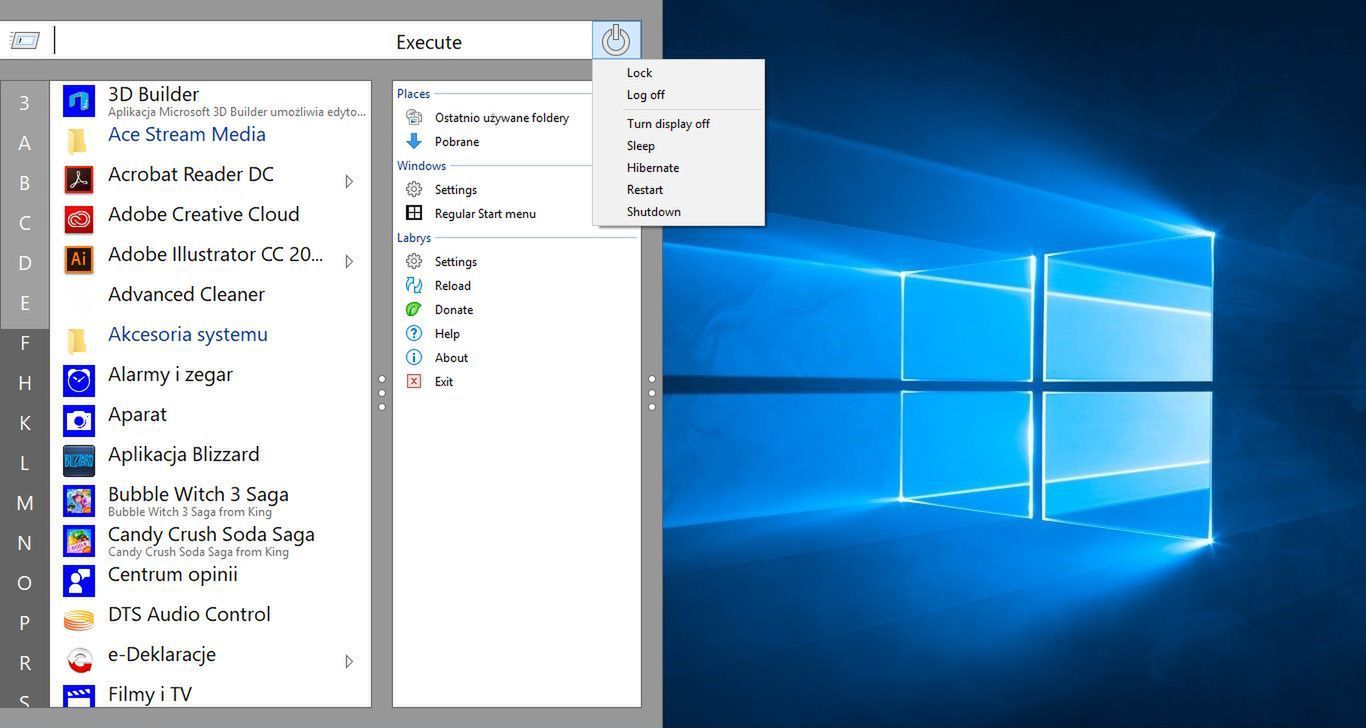Jump to letter H in index
Image resolution: width=1366 pixels, height=728 pixels.
25,383
